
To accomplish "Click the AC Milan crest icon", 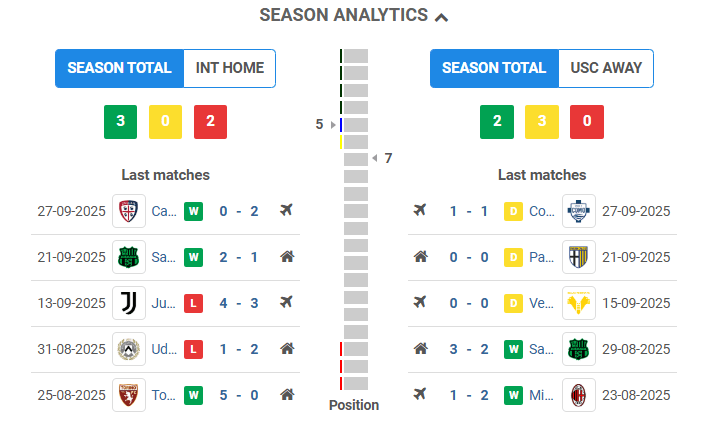I will click(x=579, y=395).
